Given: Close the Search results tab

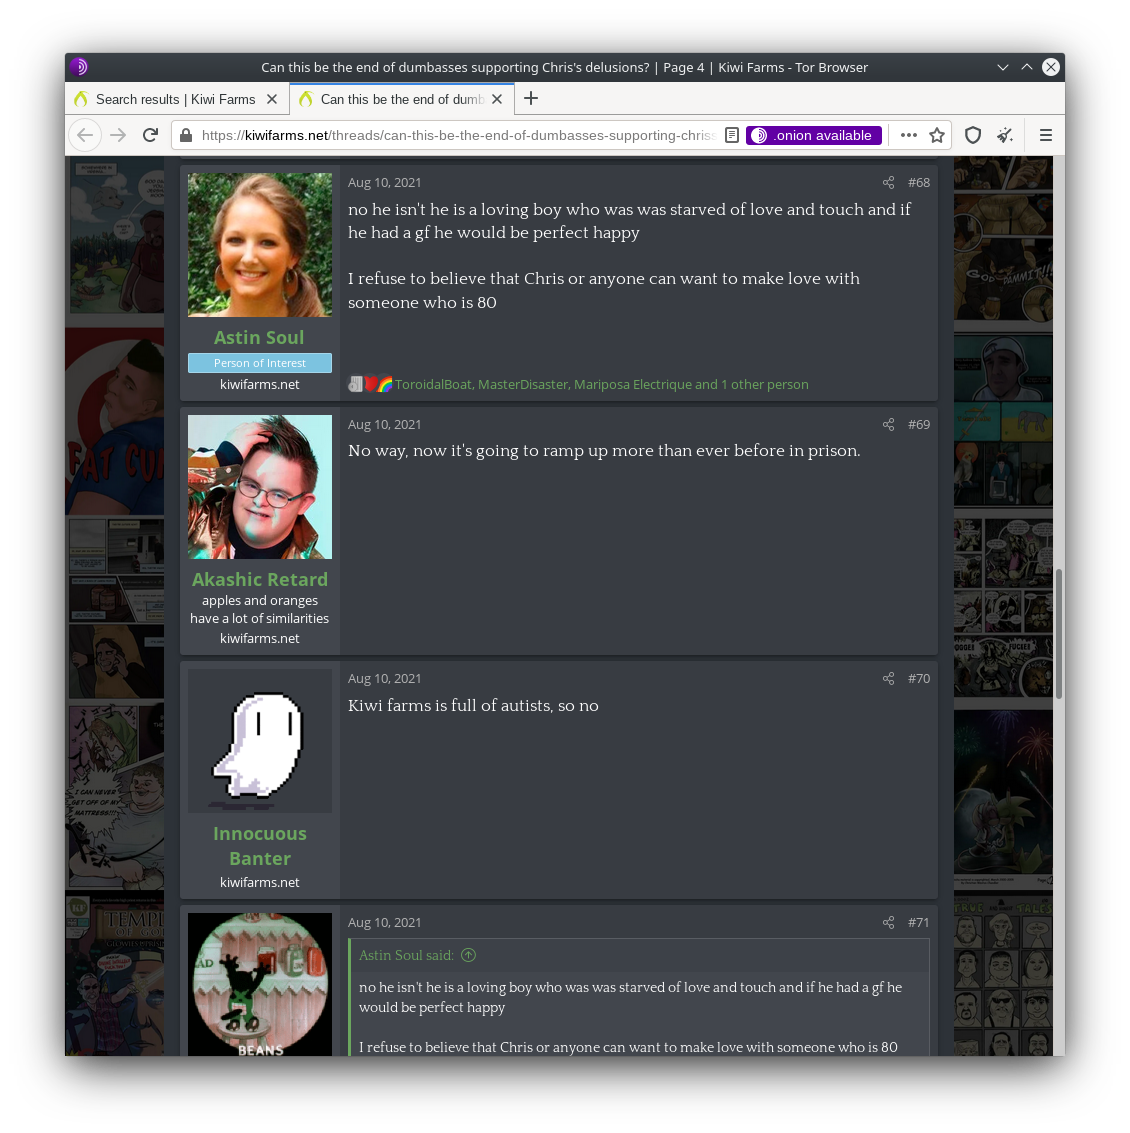Looking at the screenshot, I should [x=272, y=99].
